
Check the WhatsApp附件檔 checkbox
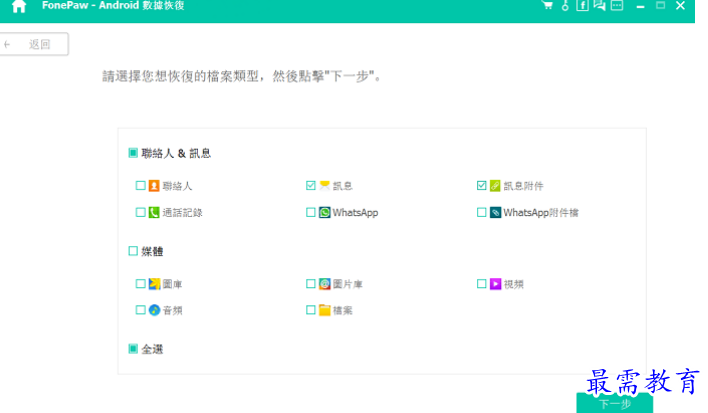481,212
